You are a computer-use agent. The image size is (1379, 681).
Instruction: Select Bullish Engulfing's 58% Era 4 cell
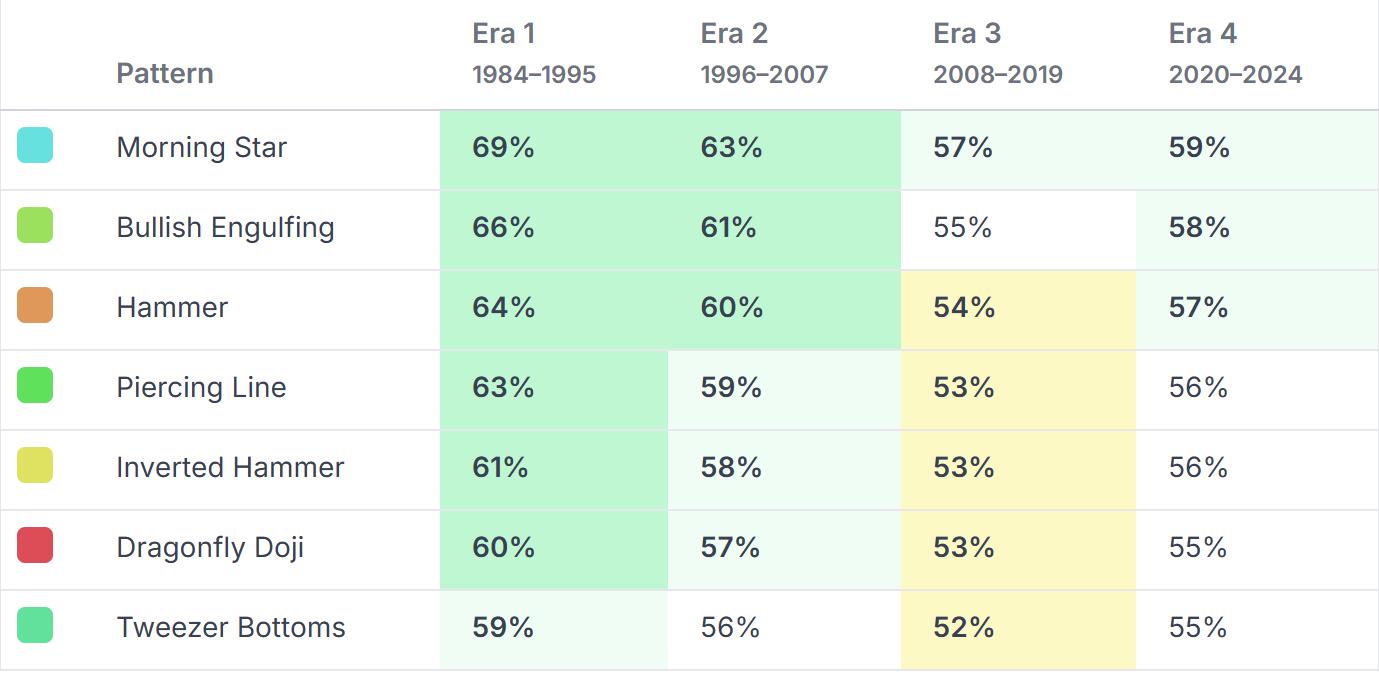point(1199,228)
